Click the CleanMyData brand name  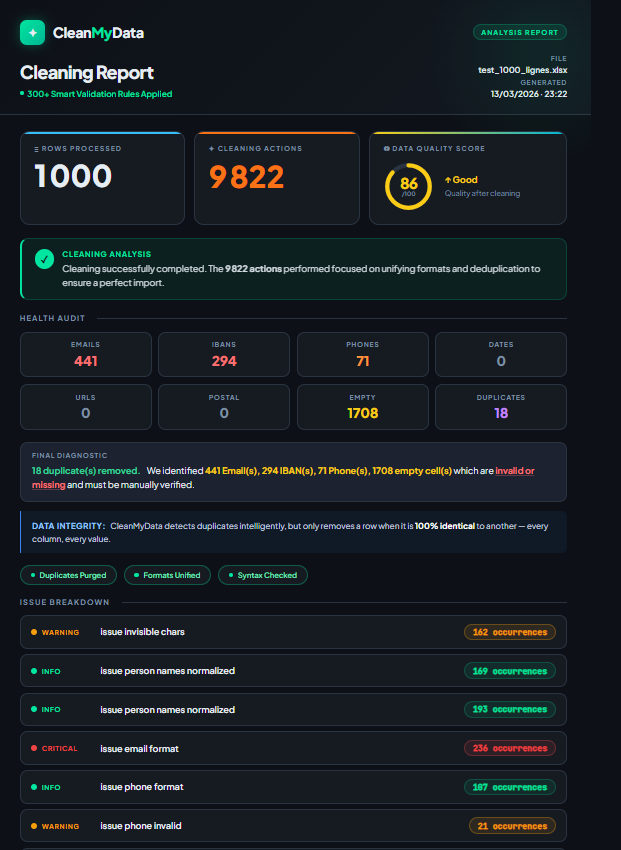tap(98, 33)
